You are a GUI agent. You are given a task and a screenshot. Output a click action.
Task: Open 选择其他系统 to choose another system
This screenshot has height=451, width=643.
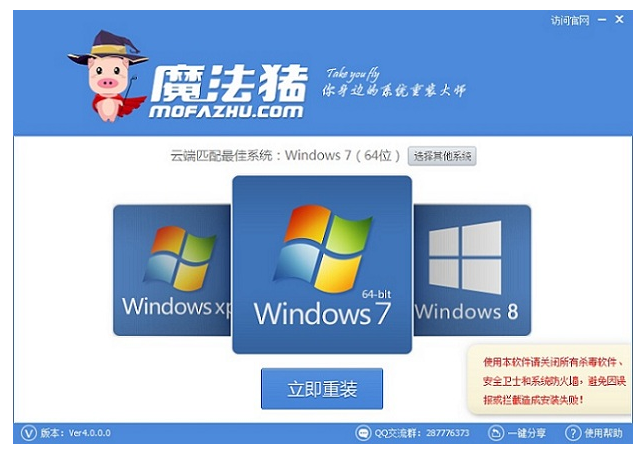coord(442,156)
